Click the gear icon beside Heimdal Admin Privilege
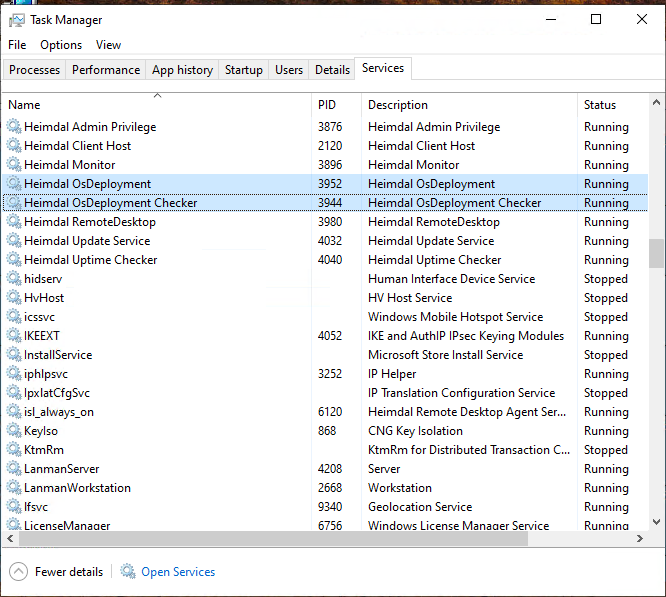The width and height of the screenshot is (666, 597). [14, 127]
